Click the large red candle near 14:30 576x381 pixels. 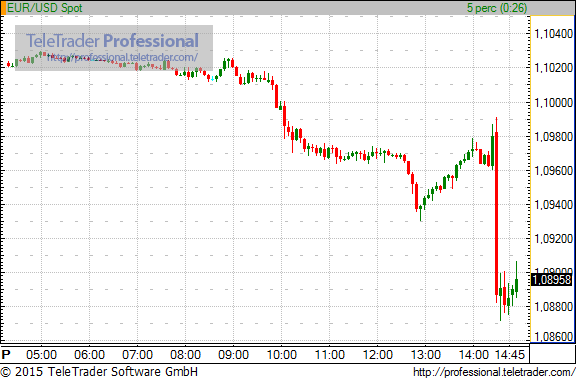(x=497, y=213)
